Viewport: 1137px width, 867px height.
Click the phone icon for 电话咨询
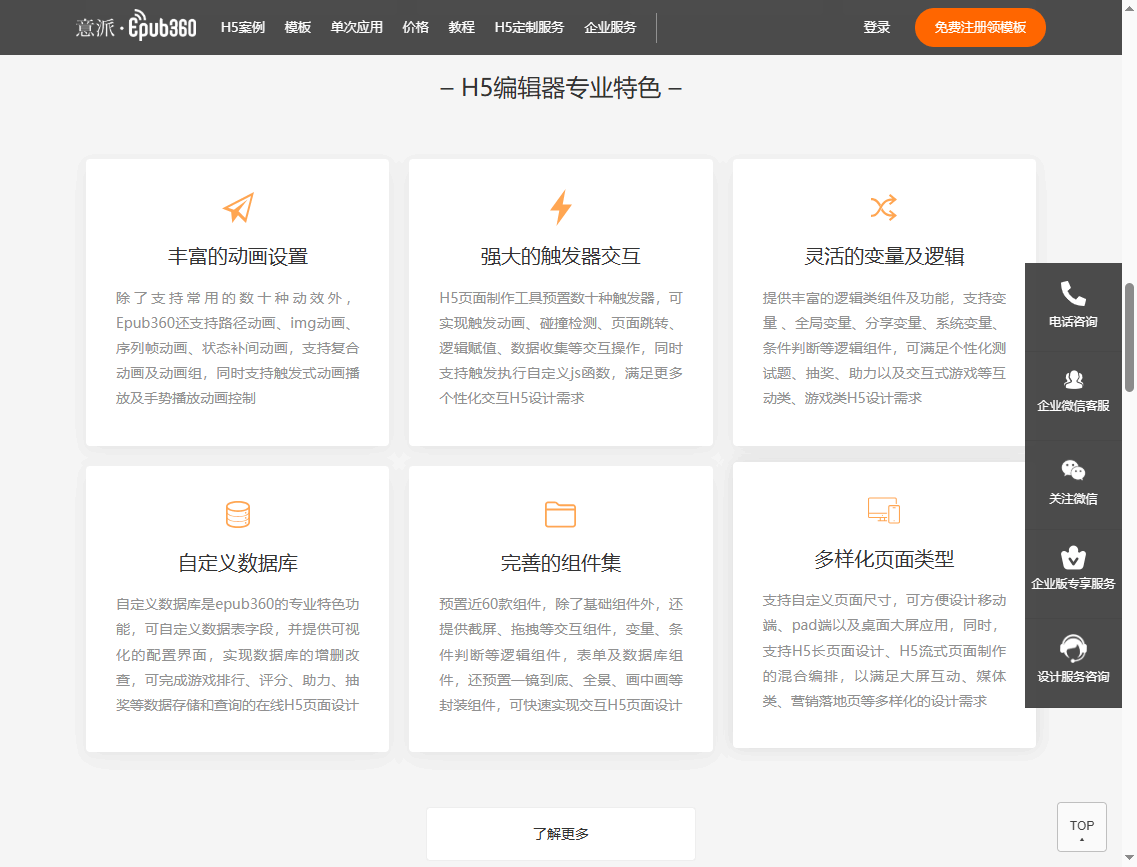[x=1073, y=295]
